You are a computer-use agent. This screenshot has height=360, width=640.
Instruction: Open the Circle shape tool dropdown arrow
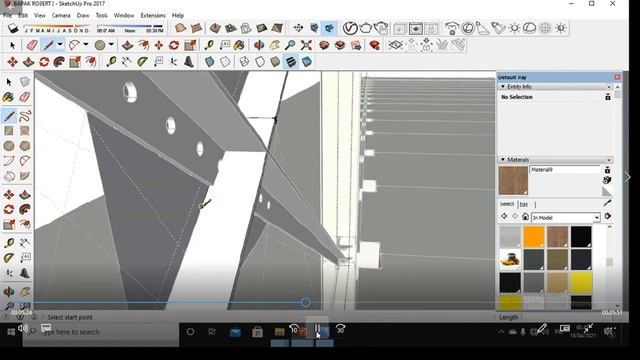pyautogui.click(x=111, y=44)
